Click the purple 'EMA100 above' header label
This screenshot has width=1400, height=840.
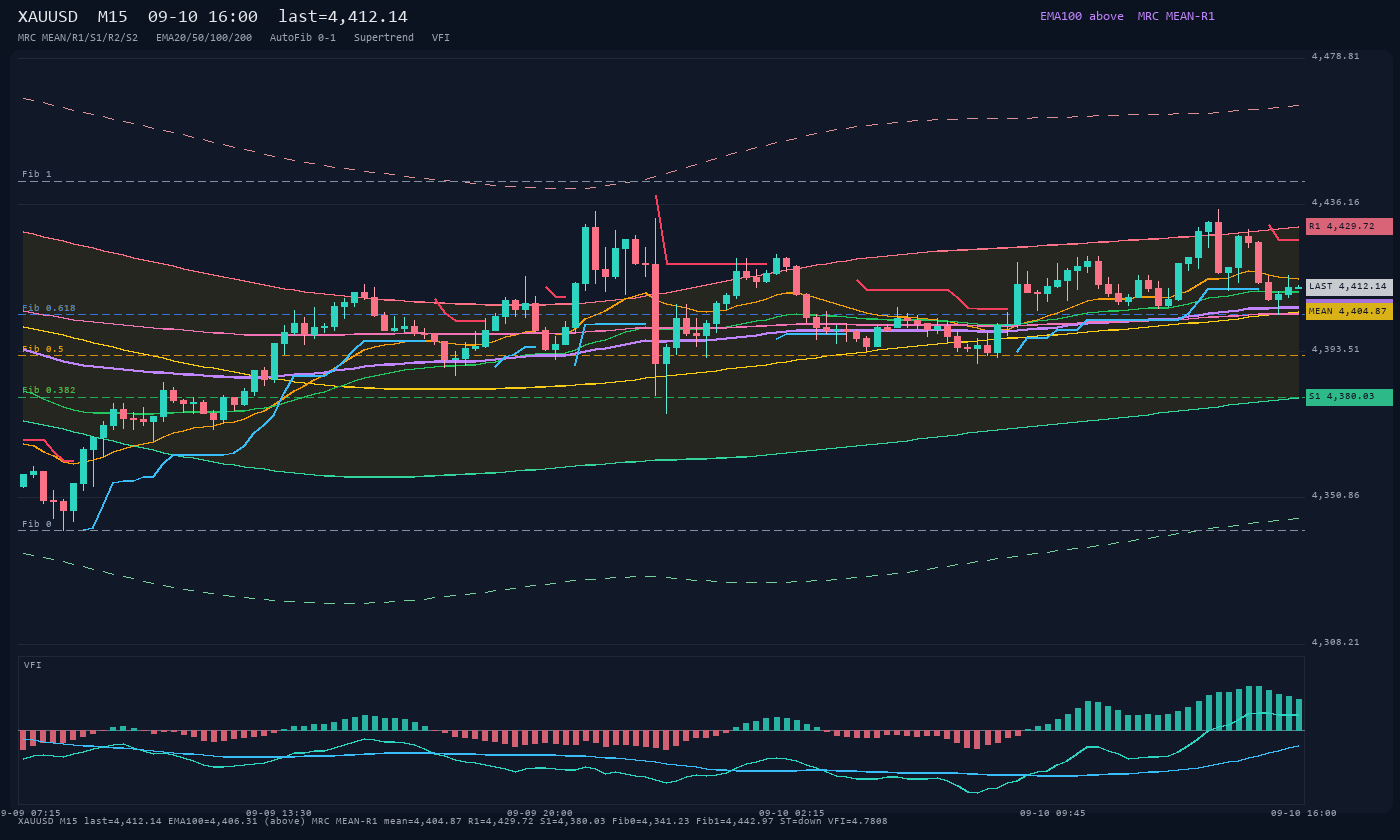click(x=1082, y=16)
